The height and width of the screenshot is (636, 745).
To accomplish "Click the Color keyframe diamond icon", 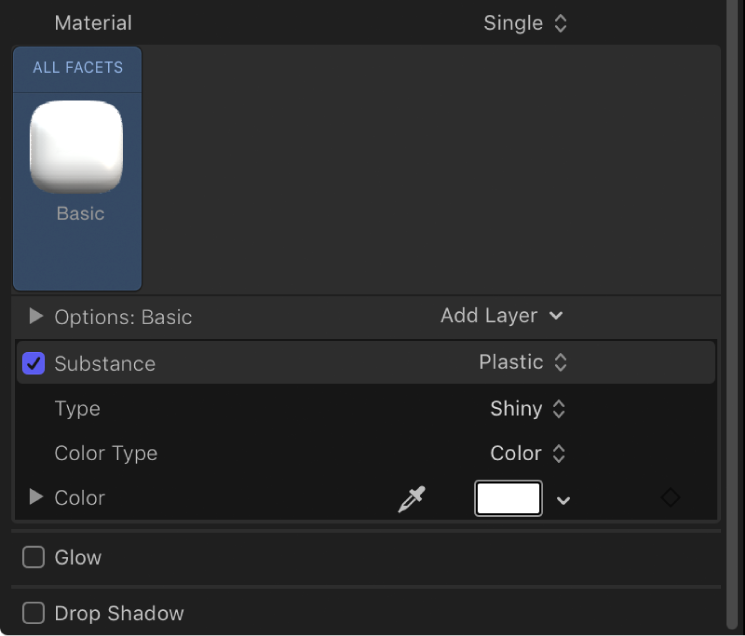I will 670,497.
